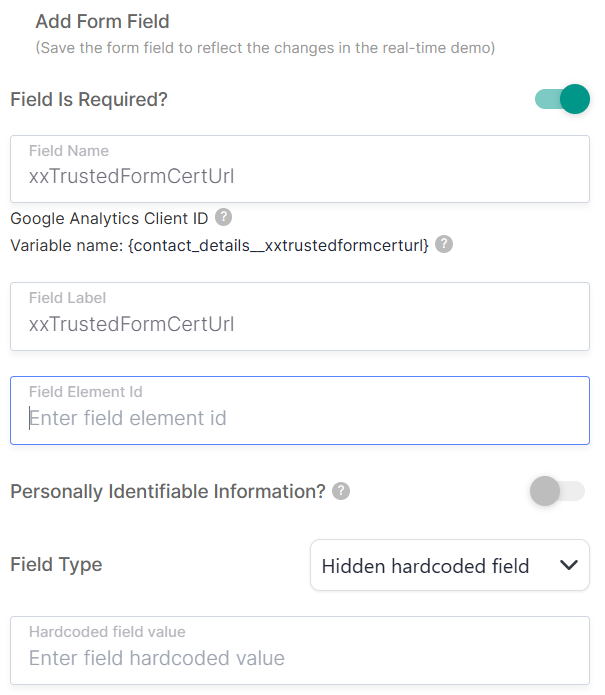Select the Hardcoded field value input
Screen dimensions: 605x695
coord(300,658)
